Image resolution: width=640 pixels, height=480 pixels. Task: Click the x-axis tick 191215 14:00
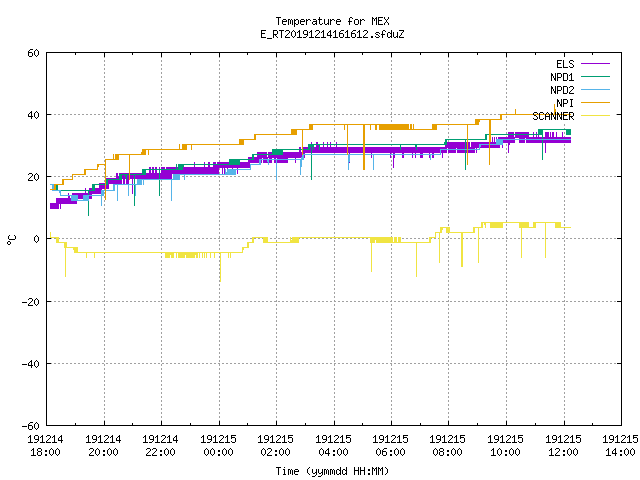620,446
